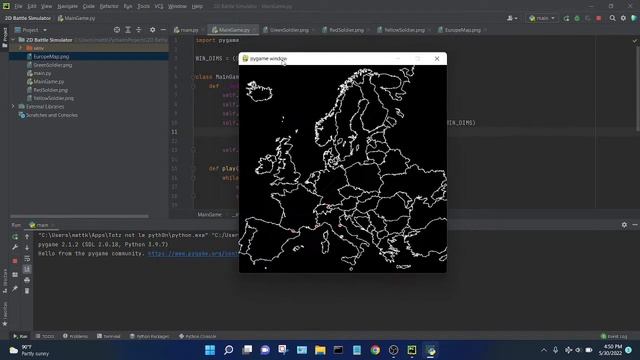Open the user account dropdown

512,18
